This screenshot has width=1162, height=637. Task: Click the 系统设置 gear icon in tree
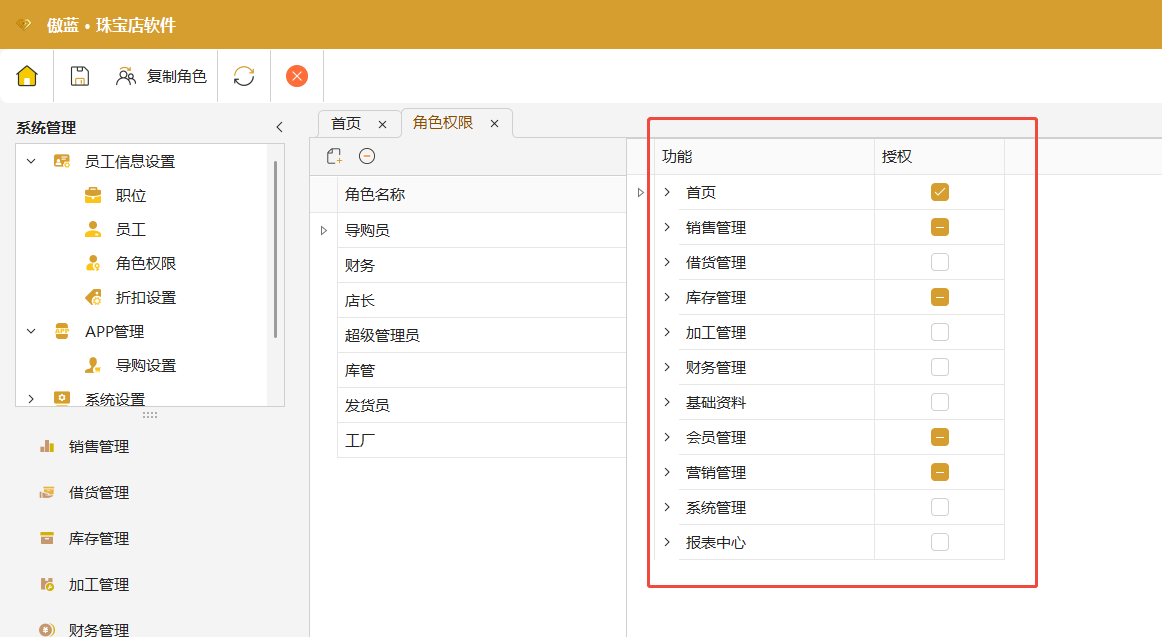pyautogui.click(x=62, y=398)
